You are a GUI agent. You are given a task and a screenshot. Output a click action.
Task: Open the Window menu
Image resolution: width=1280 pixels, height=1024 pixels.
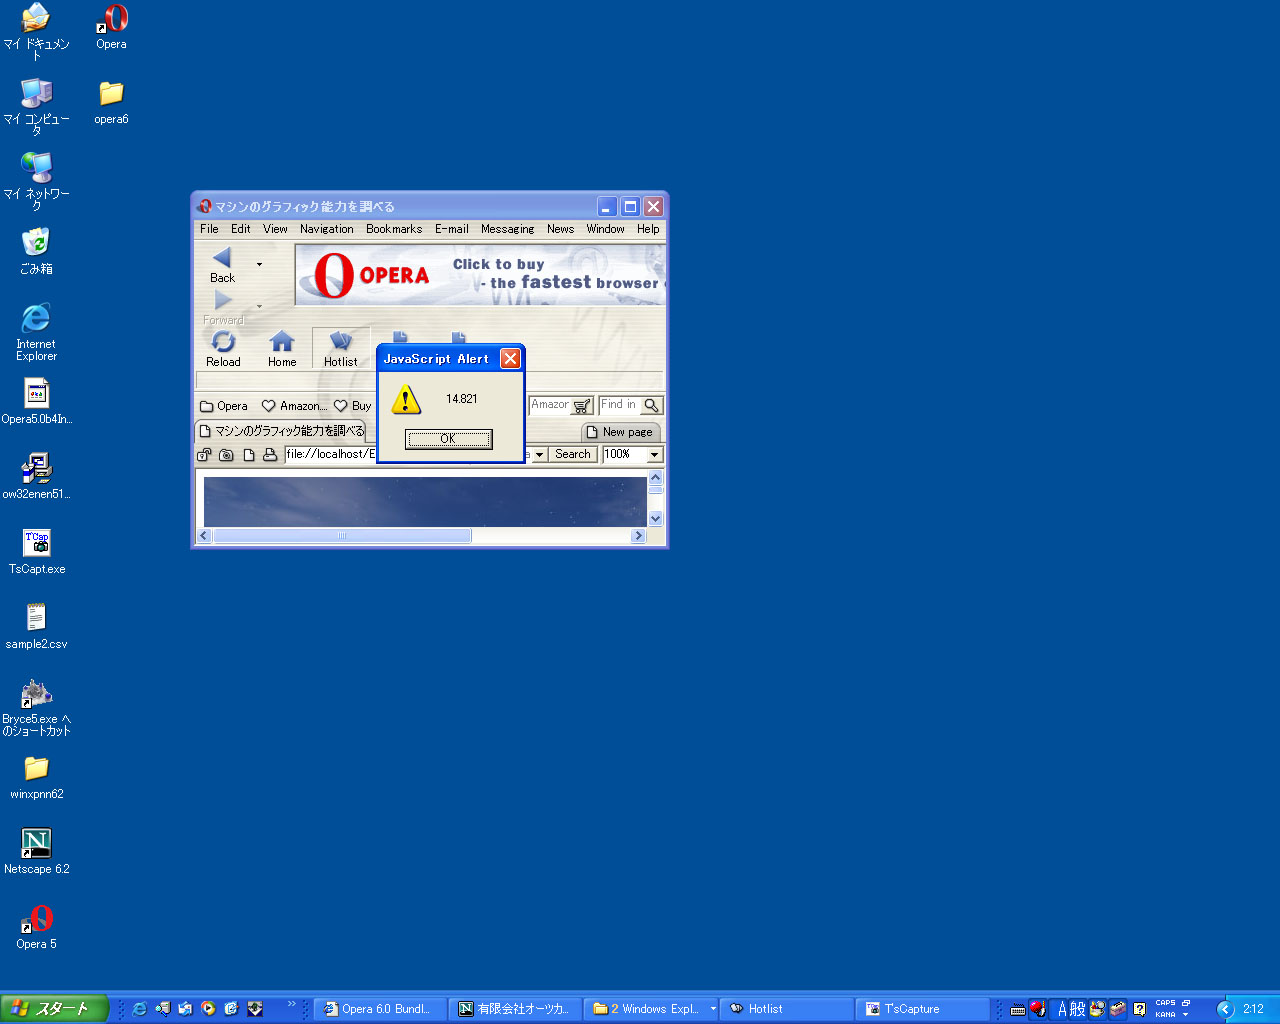606,229
